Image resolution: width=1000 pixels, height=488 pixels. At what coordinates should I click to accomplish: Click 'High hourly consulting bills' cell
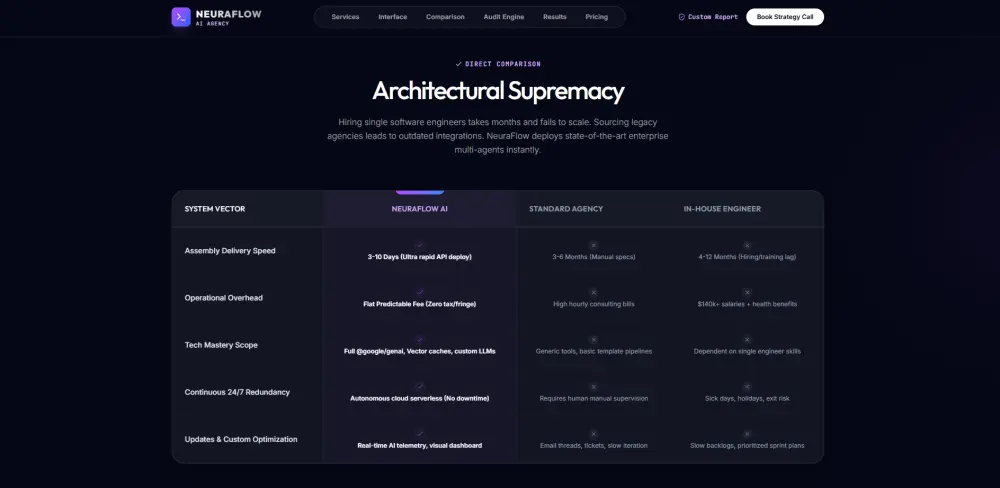(x=594, y=304)
